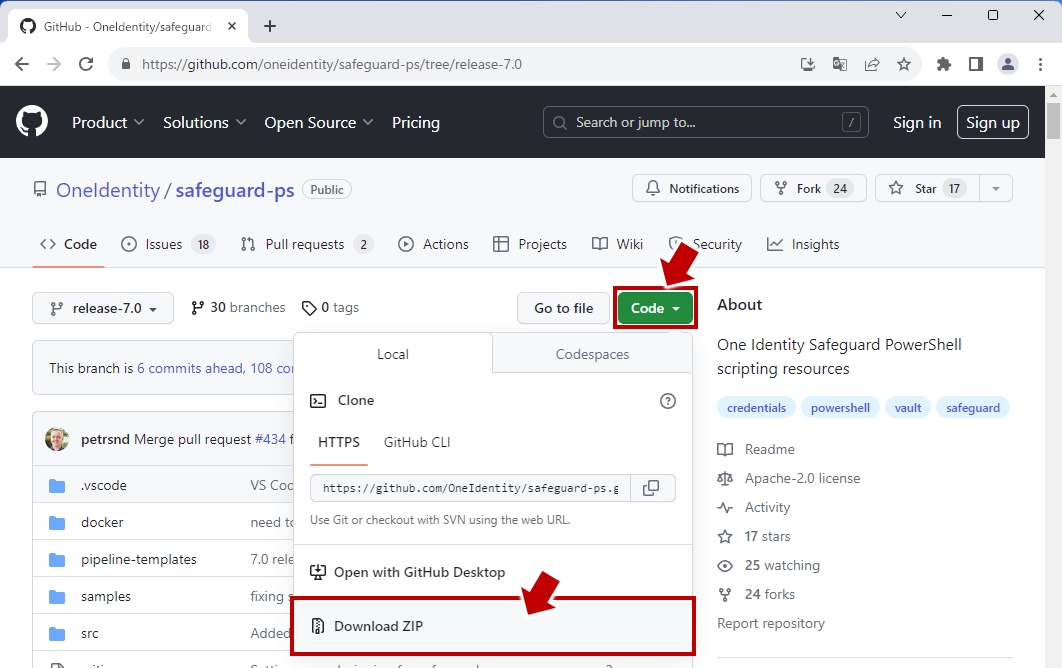Click the .vscode folder icon
This screenshot has height=668, width=1062.
tap(57, 486)
